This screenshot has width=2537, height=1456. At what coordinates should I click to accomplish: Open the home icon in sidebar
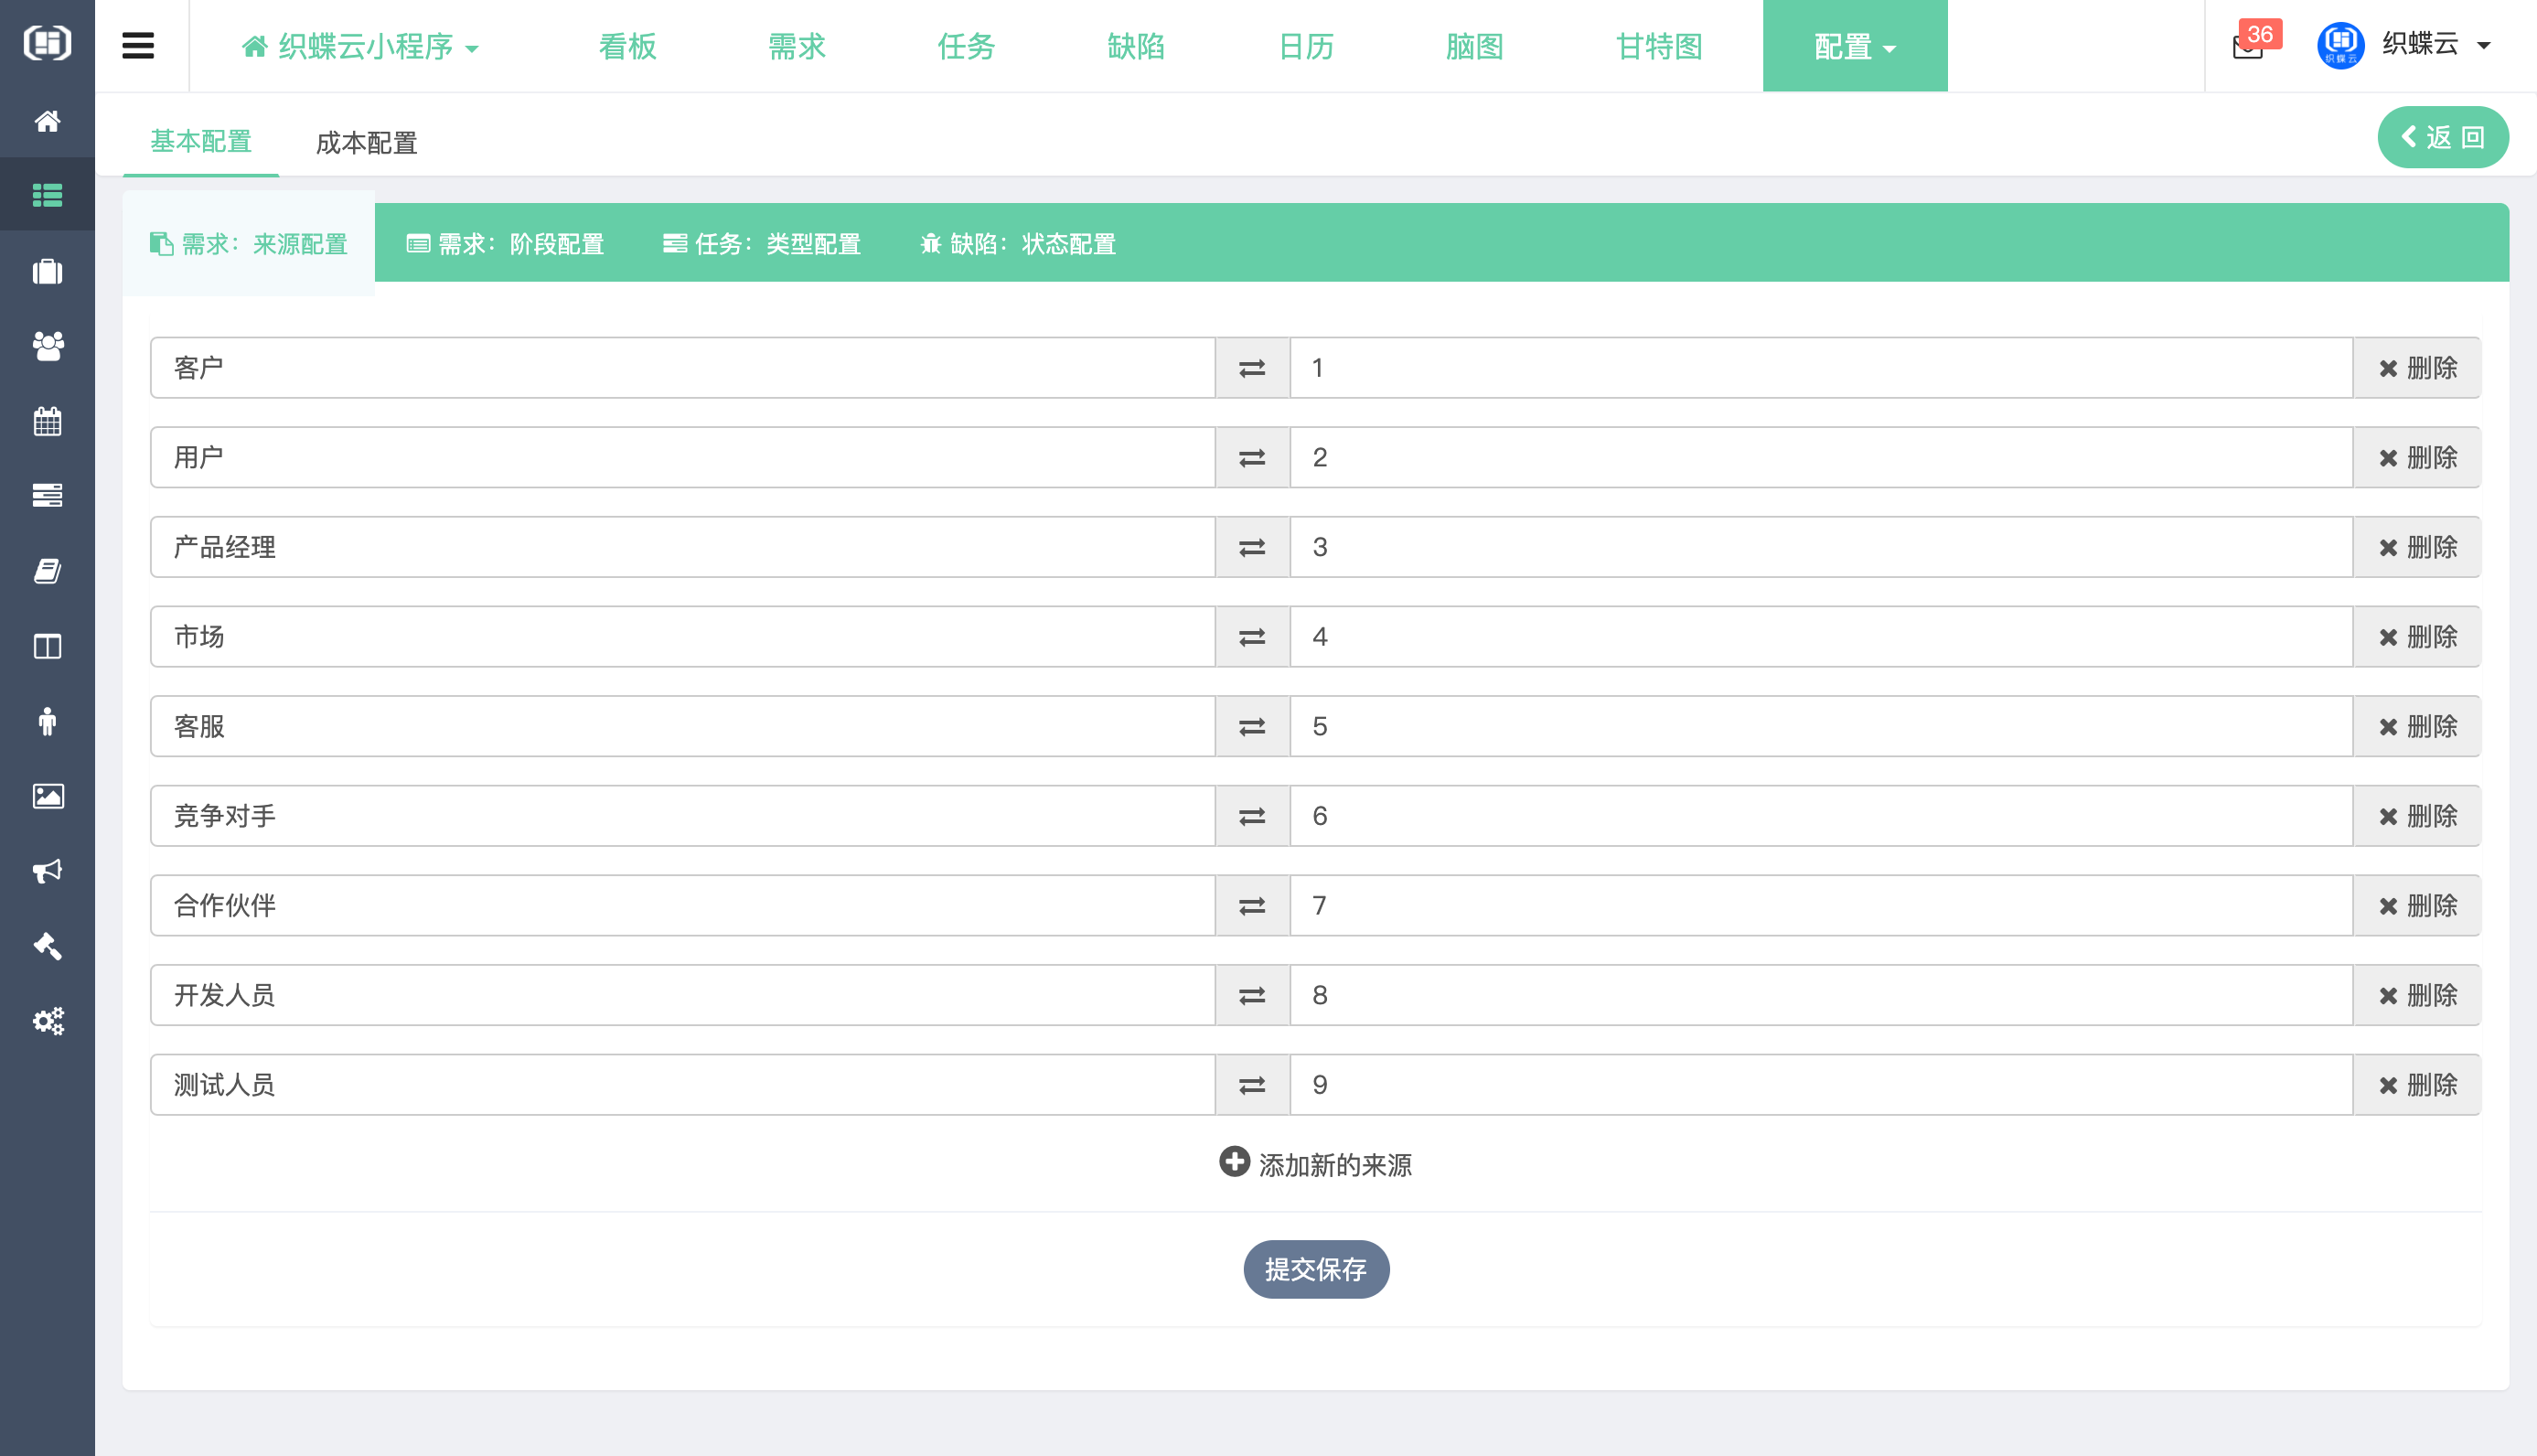(x=47, y=122)
